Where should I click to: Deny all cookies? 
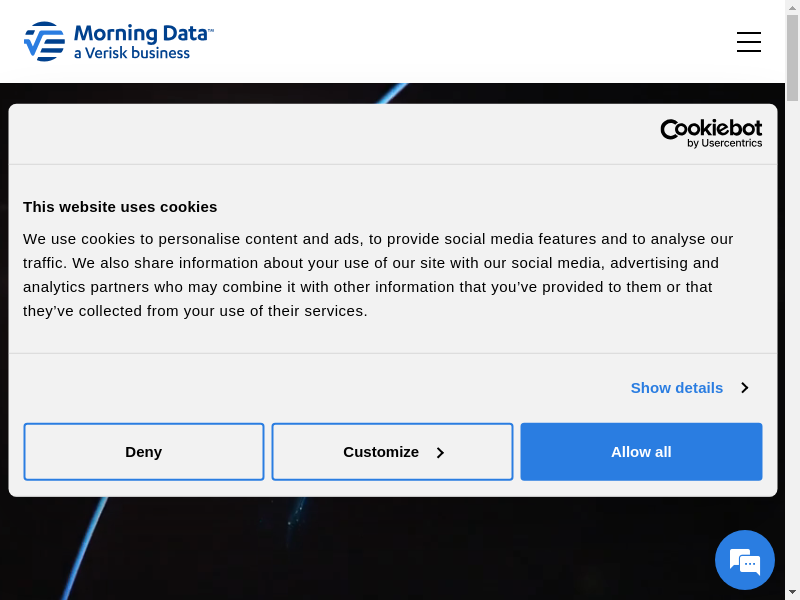coord(144,452)
